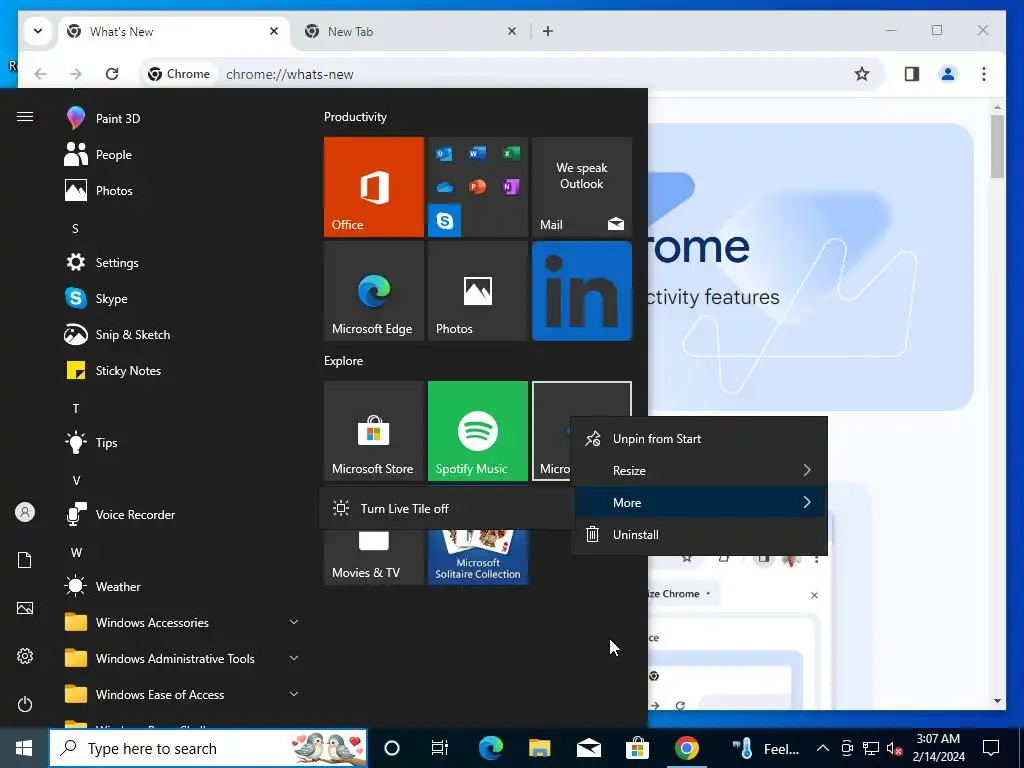The image size is (1024, 768).
Task: Open Task View on the taskbar
Action: click(440, 748)
